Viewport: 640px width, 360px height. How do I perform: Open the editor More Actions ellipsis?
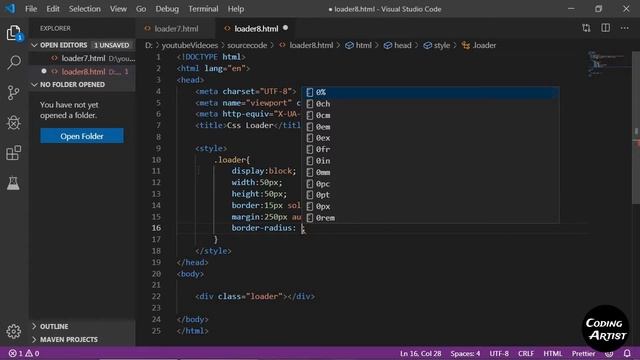click(x=625, y=28)
